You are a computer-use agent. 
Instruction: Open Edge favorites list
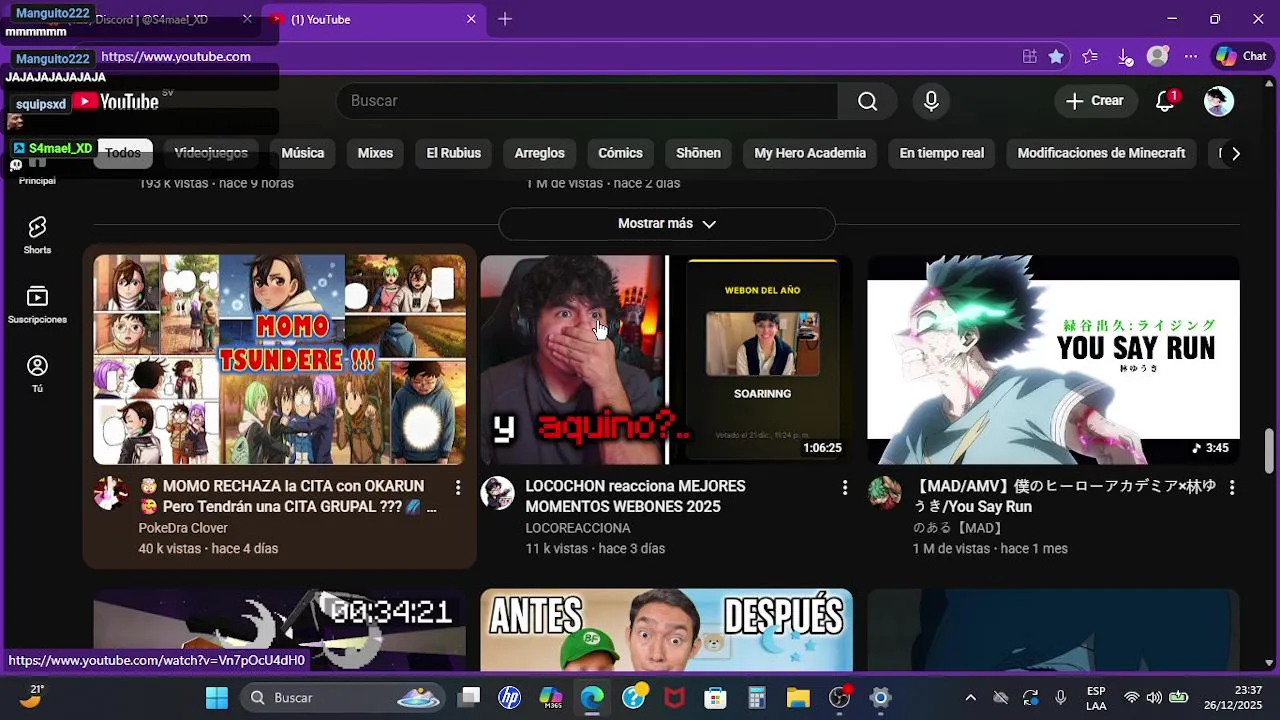(x=1090, y=57)
